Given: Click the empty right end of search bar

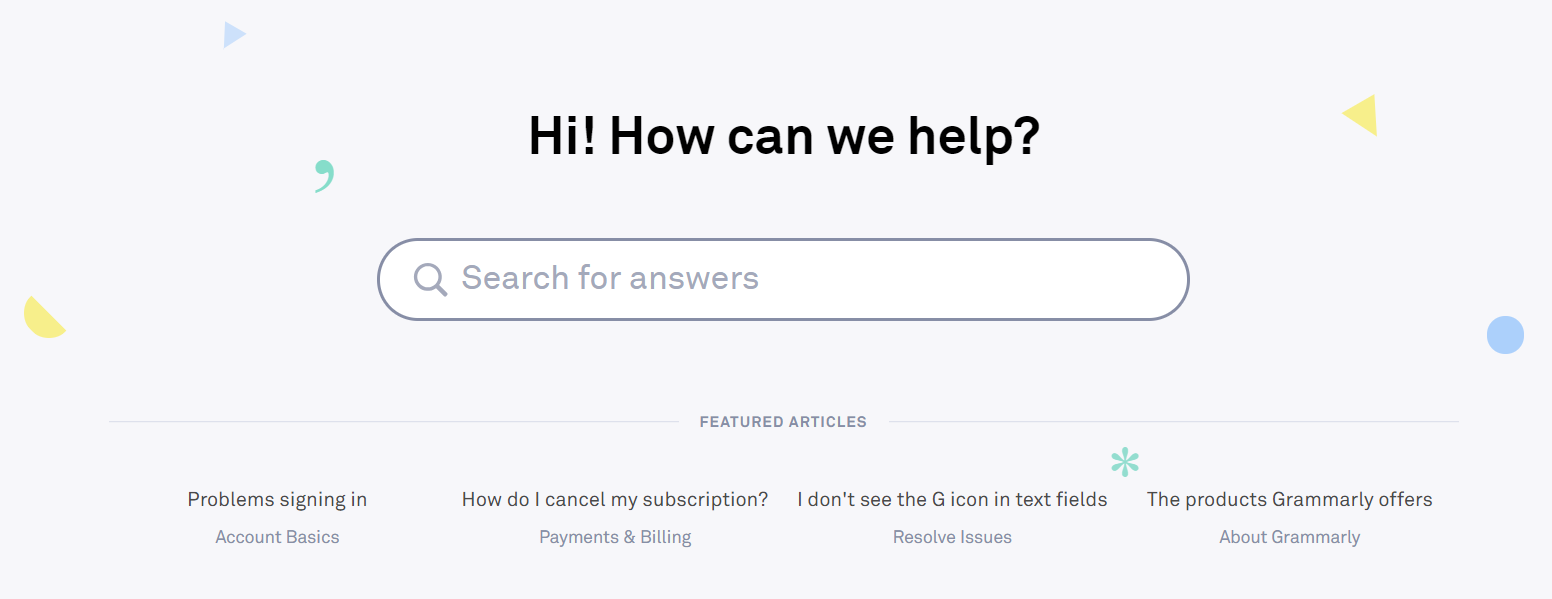Looking at the screenshot, I should click(1100, 279).
